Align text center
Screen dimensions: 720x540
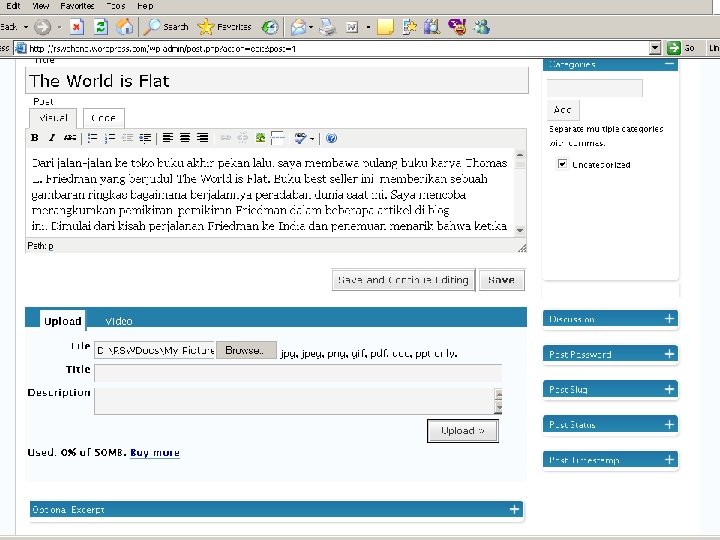[185, 138]
